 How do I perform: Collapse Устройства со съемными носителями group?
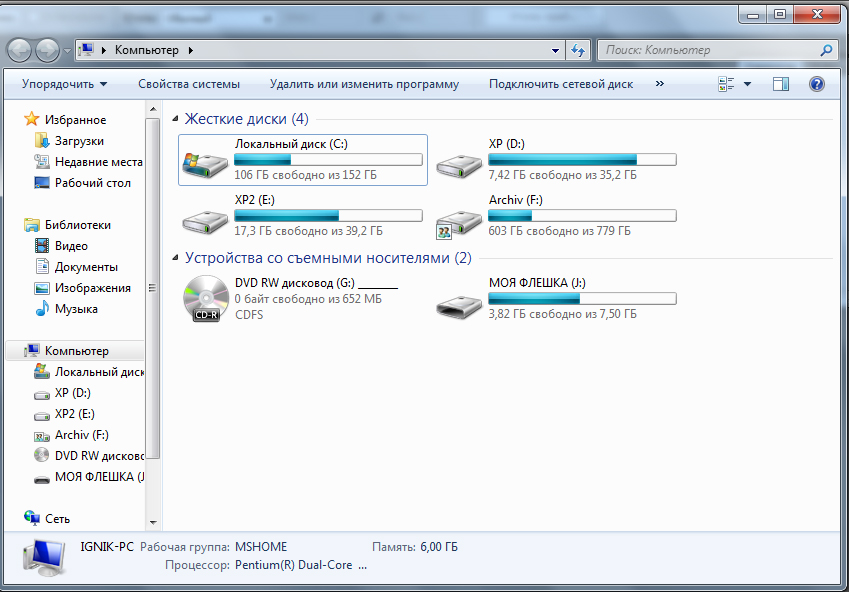175,258
